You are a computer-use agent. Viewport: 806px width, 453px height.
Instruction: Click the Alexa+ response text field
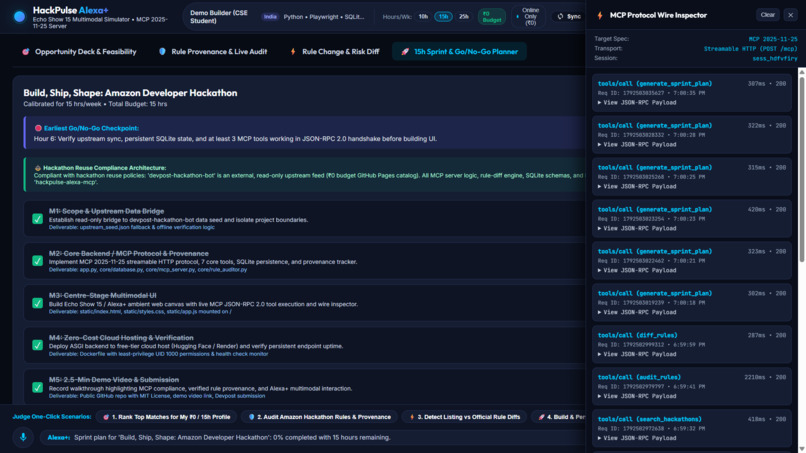pos(314,438)
